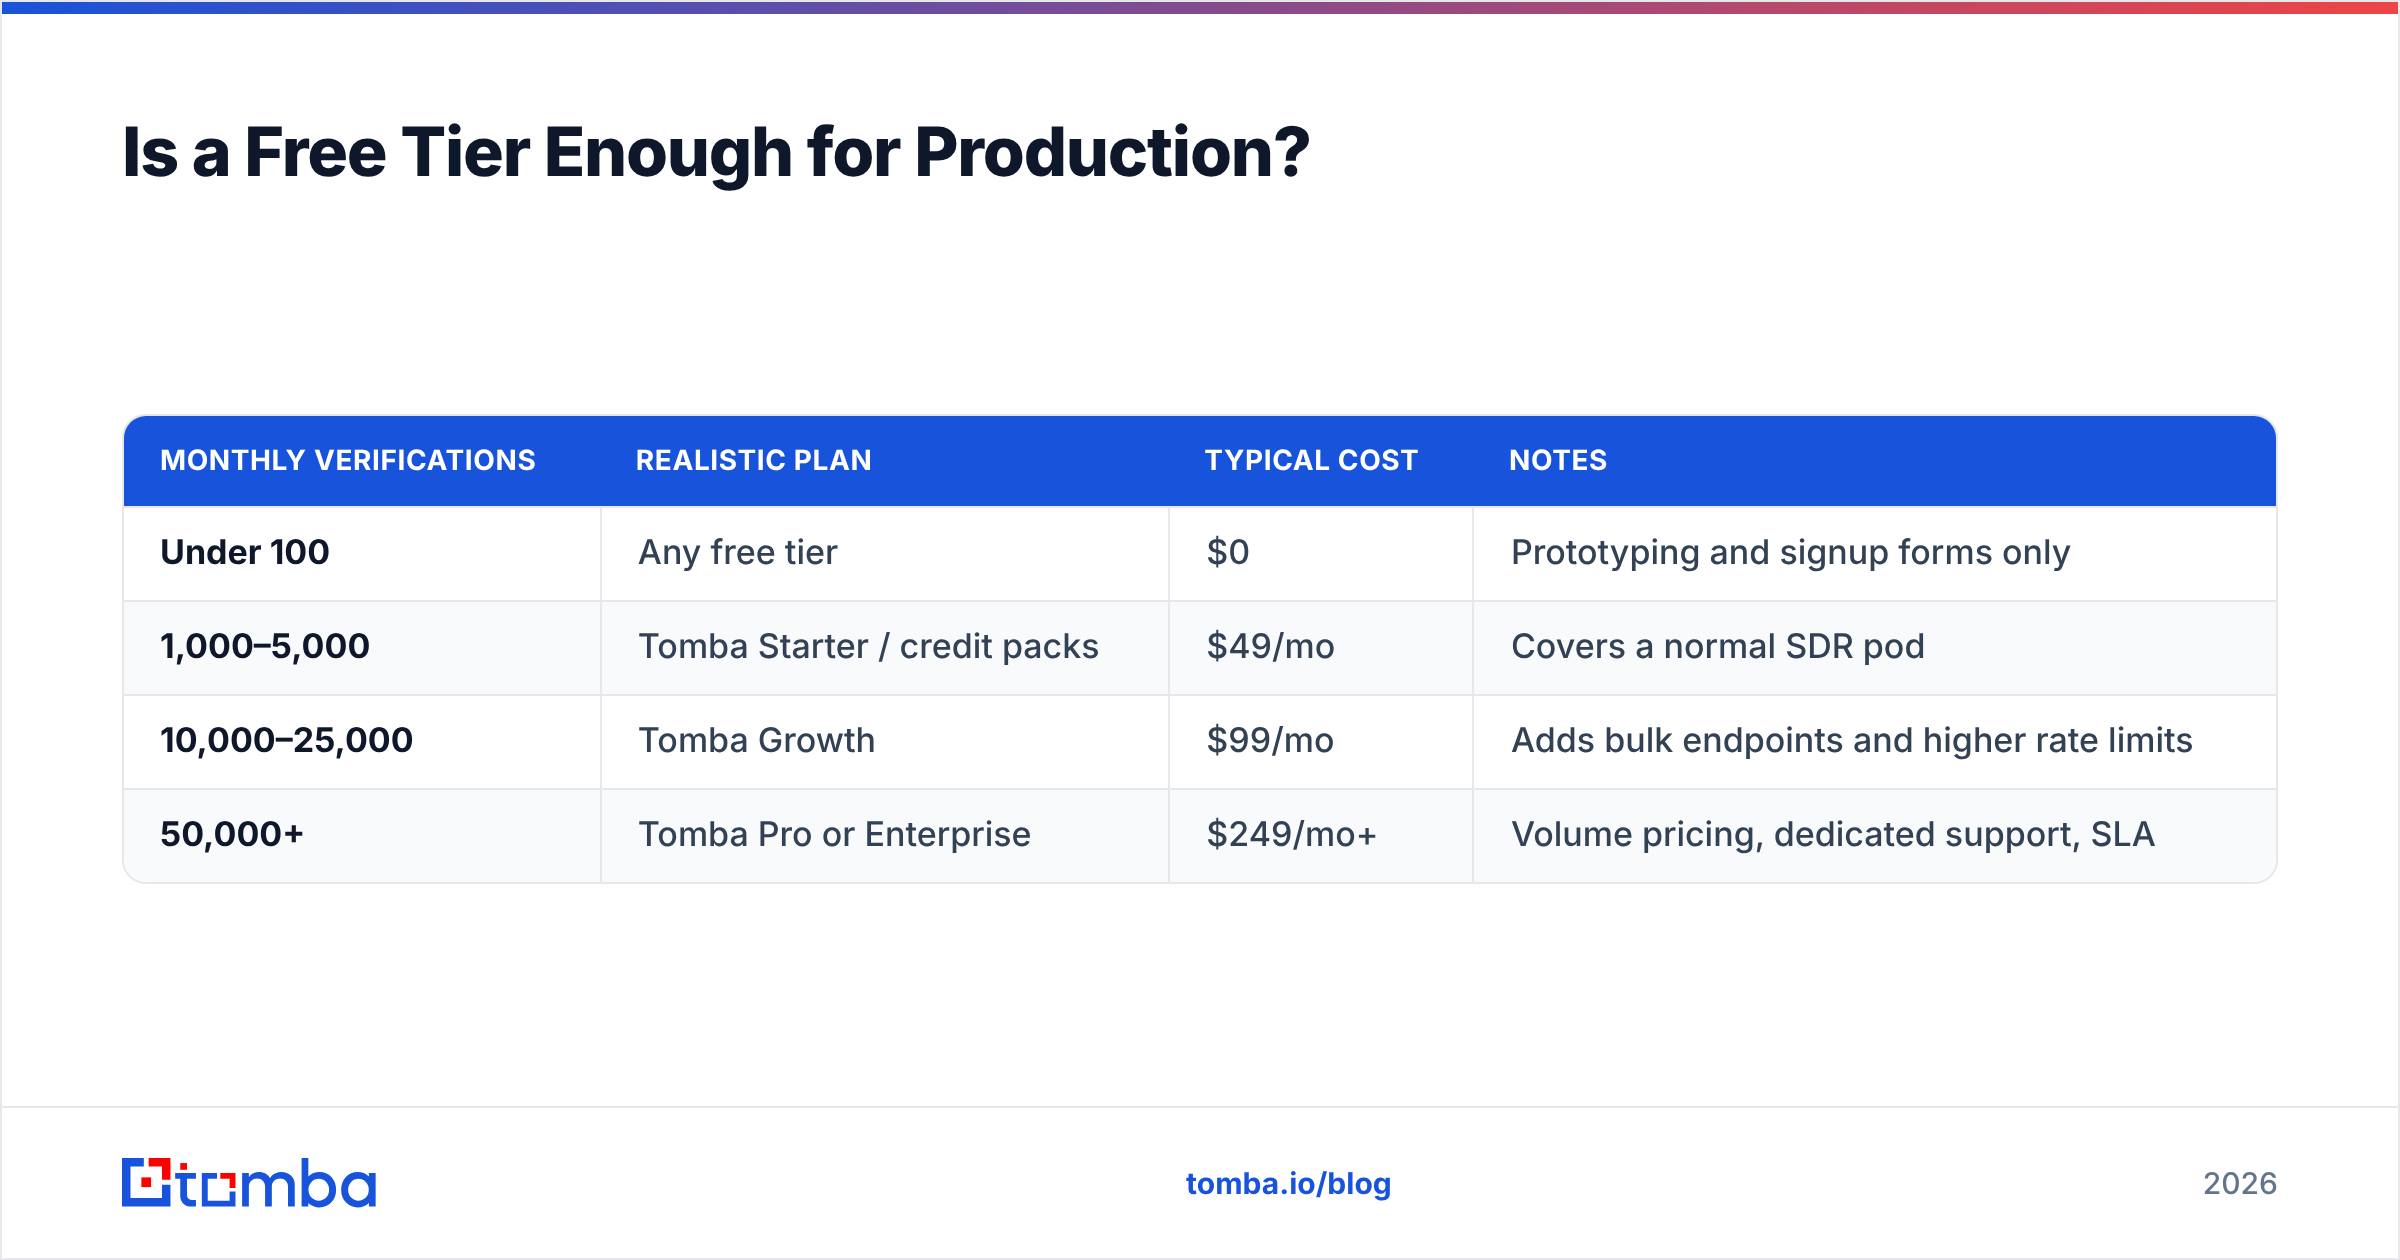Image resolution: width=2400 pixels, height=1260 pixels.
Task: Click the '$249/mo+' cost cell
Action: (1321, 835)
